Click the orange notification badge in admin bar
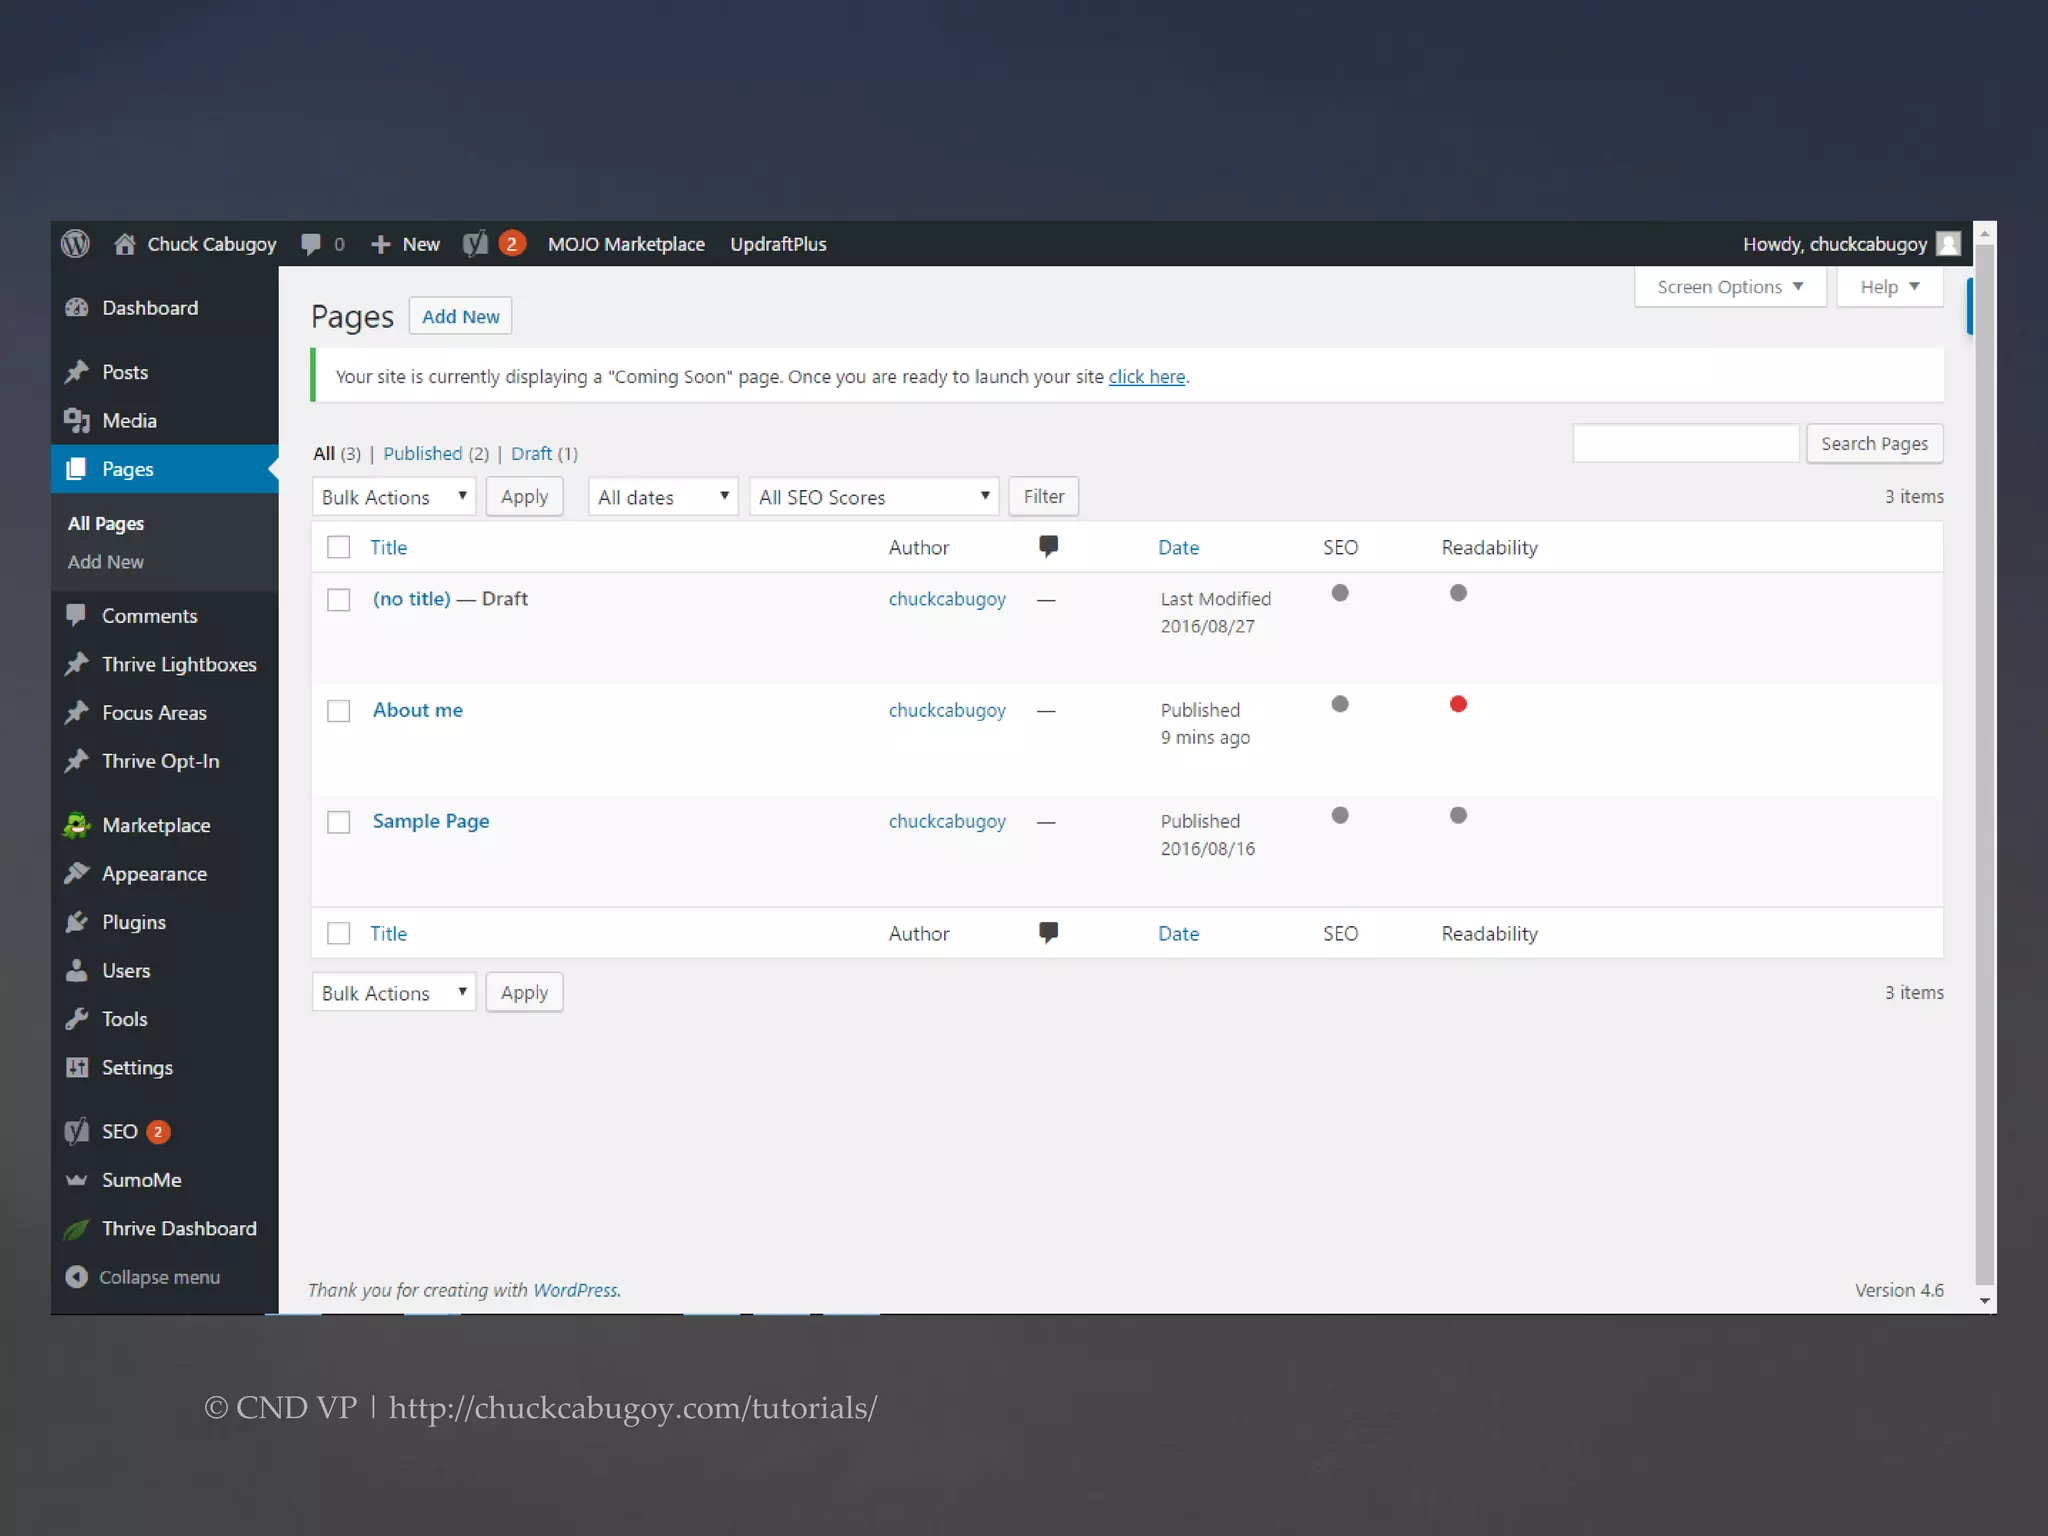The width and height of the screenshot is (2048, 1536). coord(512,244)
